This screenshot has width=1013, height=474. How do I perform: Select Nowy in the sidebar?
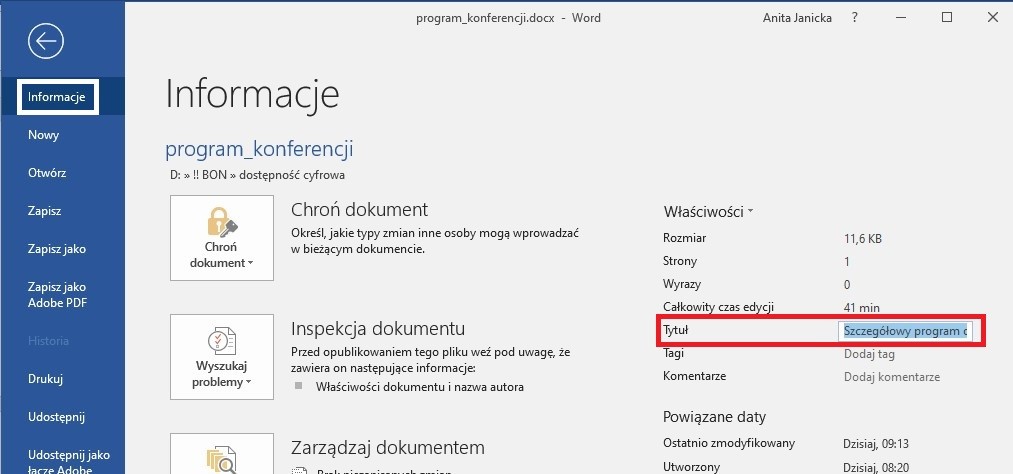pos(43,135)
